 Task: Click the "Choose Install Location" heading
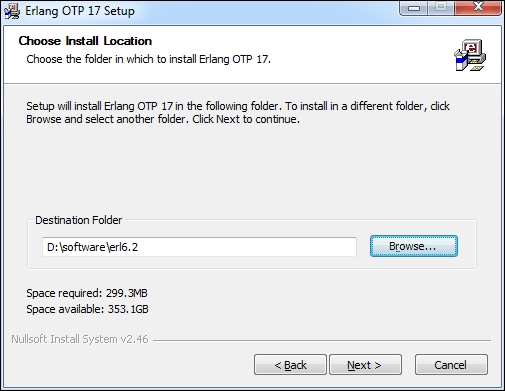coord(85,41)
